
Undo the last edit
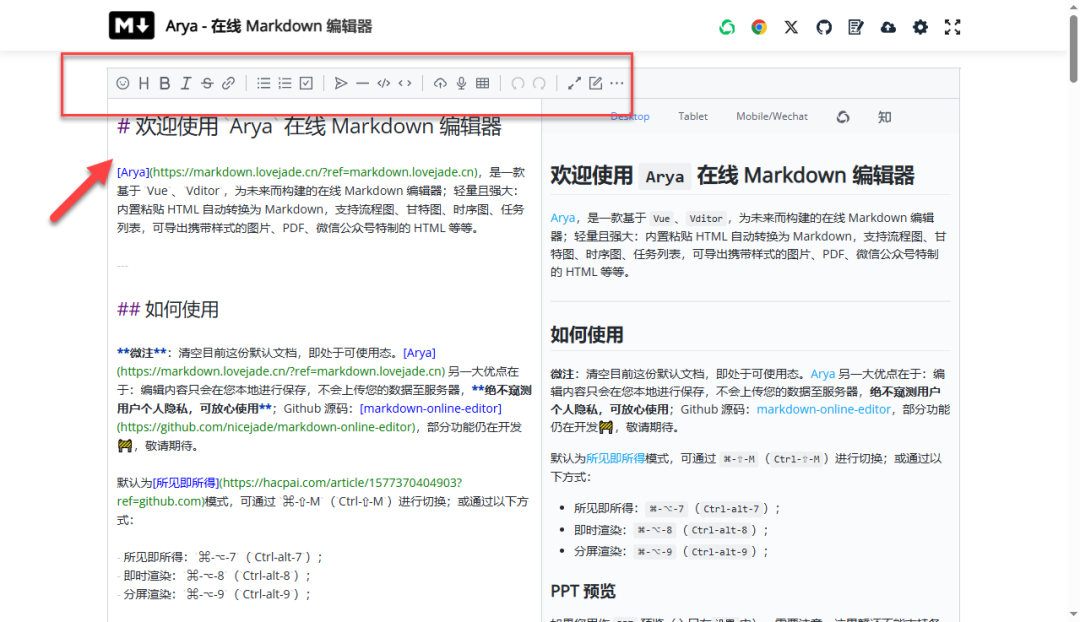(x=518, y=83)
